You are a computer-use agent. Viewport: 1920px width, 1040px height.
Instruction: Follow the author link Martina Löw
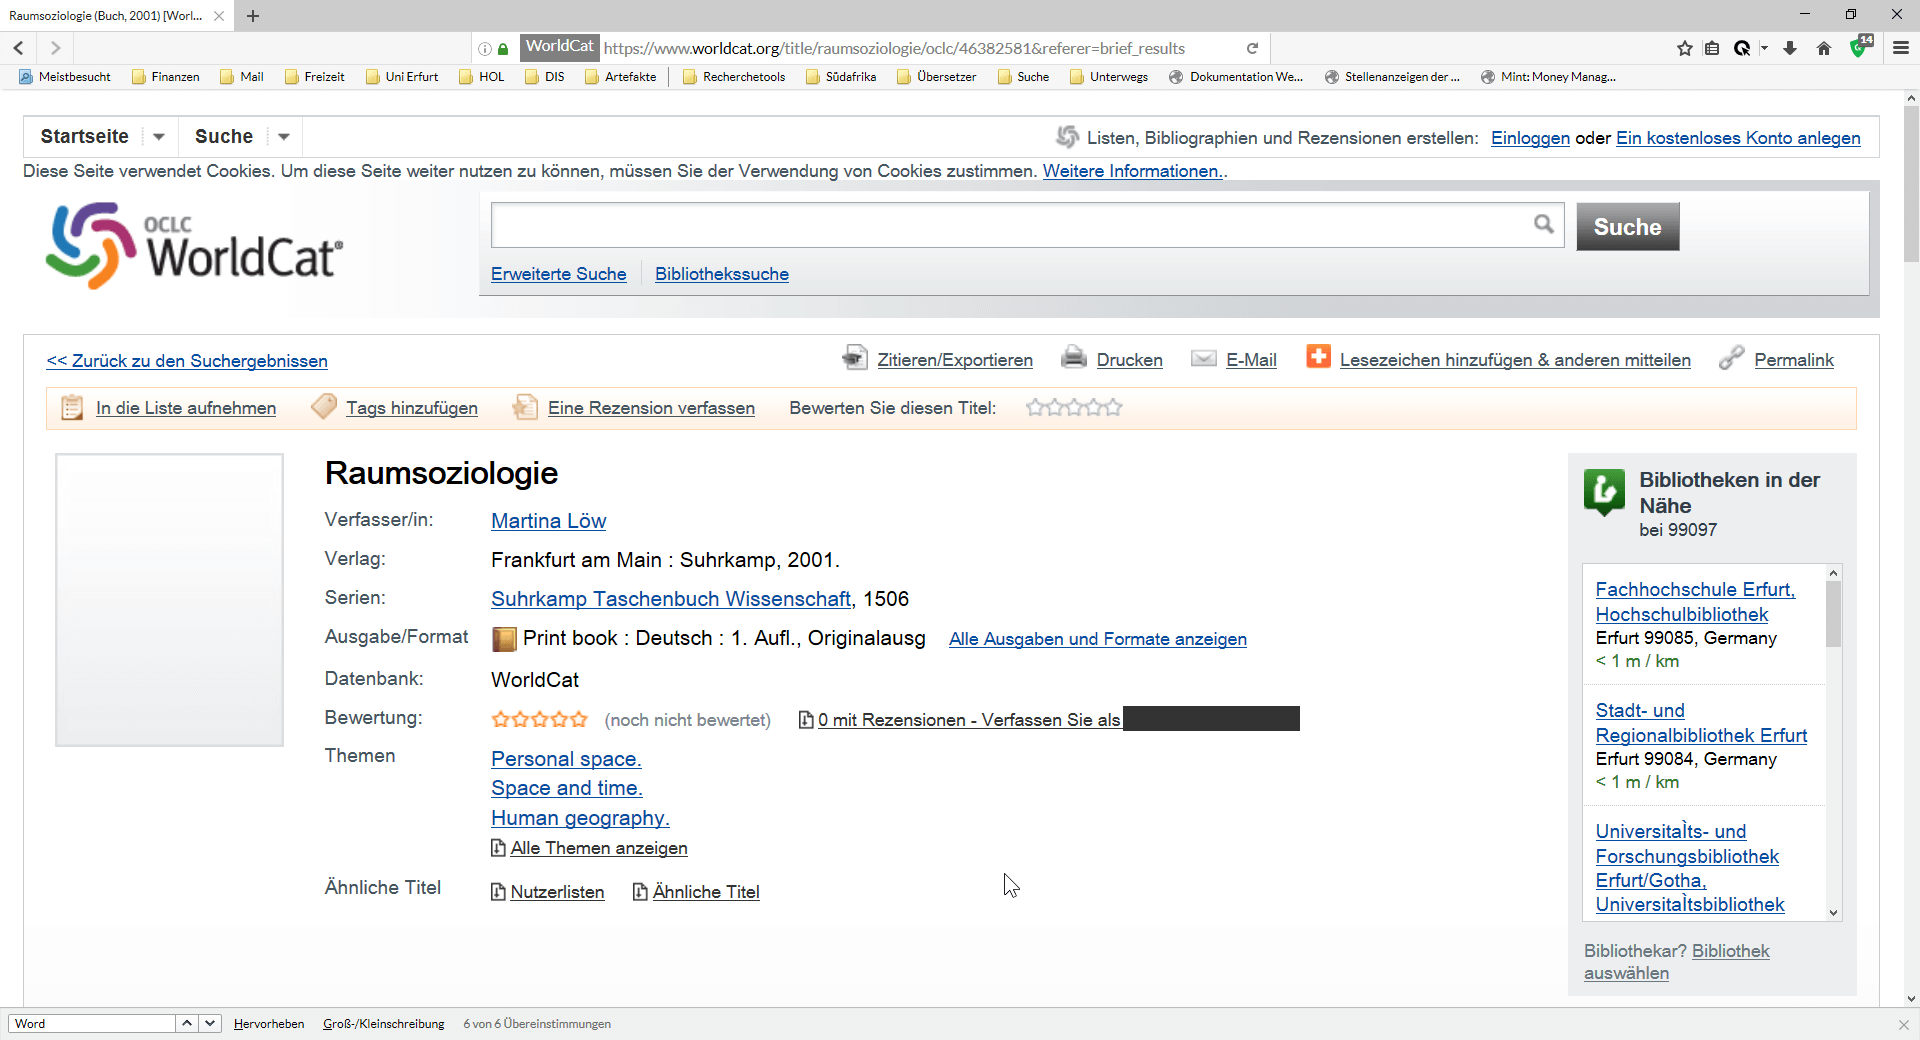click(548, 521)
